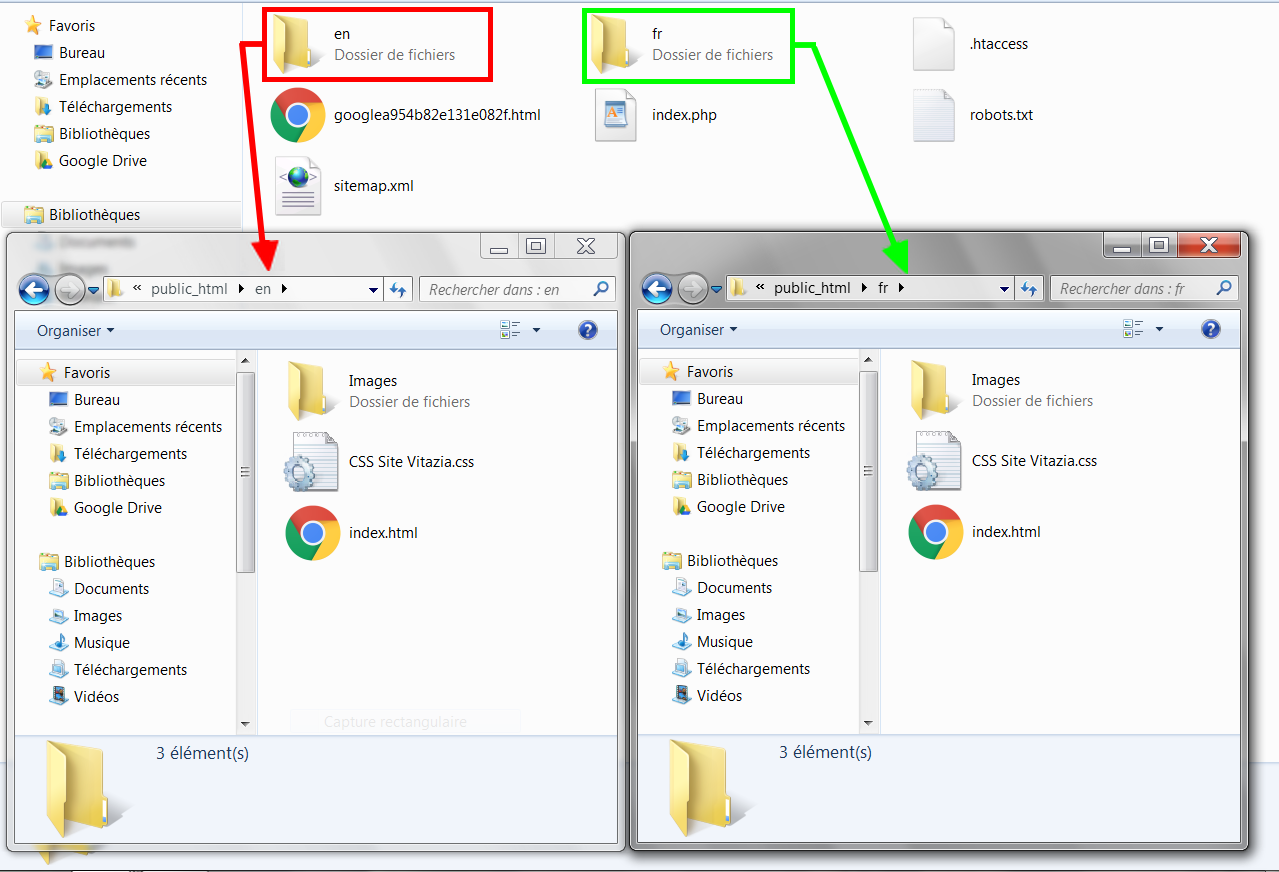Open Vidéos library in en window
This screenshot has height=872, width=1279.
tap(84, 697)
